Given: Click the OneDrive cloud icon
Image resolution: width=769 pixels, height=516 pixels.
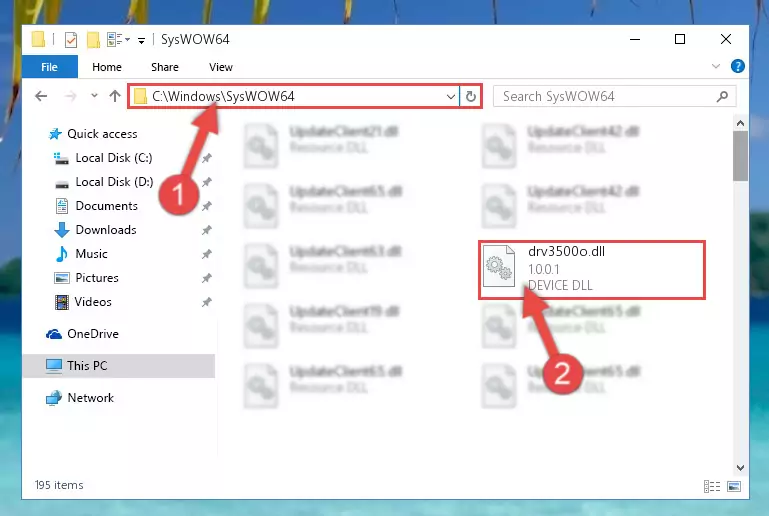Looking at the screenshot, I should click(54, 334).
